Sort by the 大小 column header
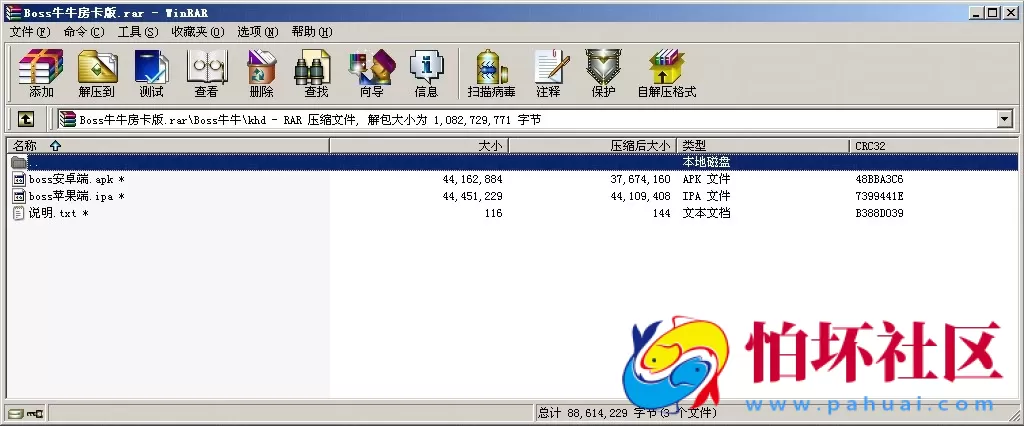 (419, 146)
